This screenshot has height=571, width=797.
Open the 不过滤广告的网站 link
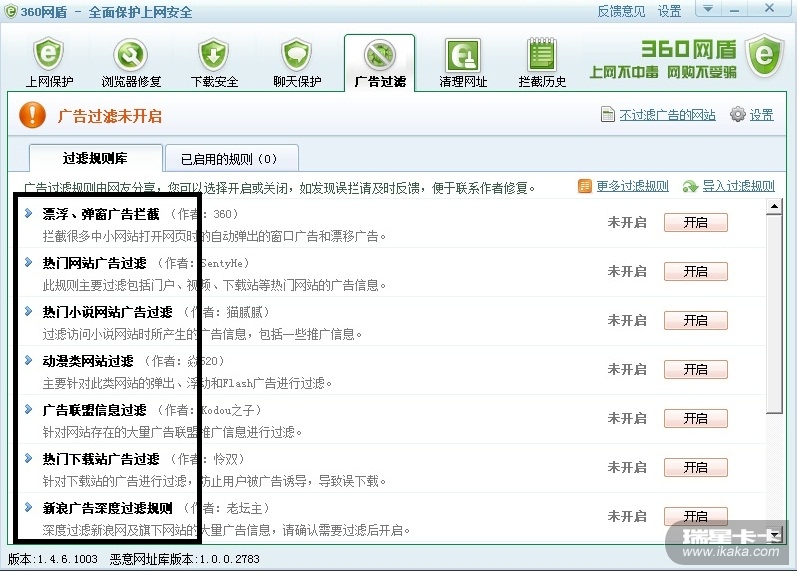[667, 115]
